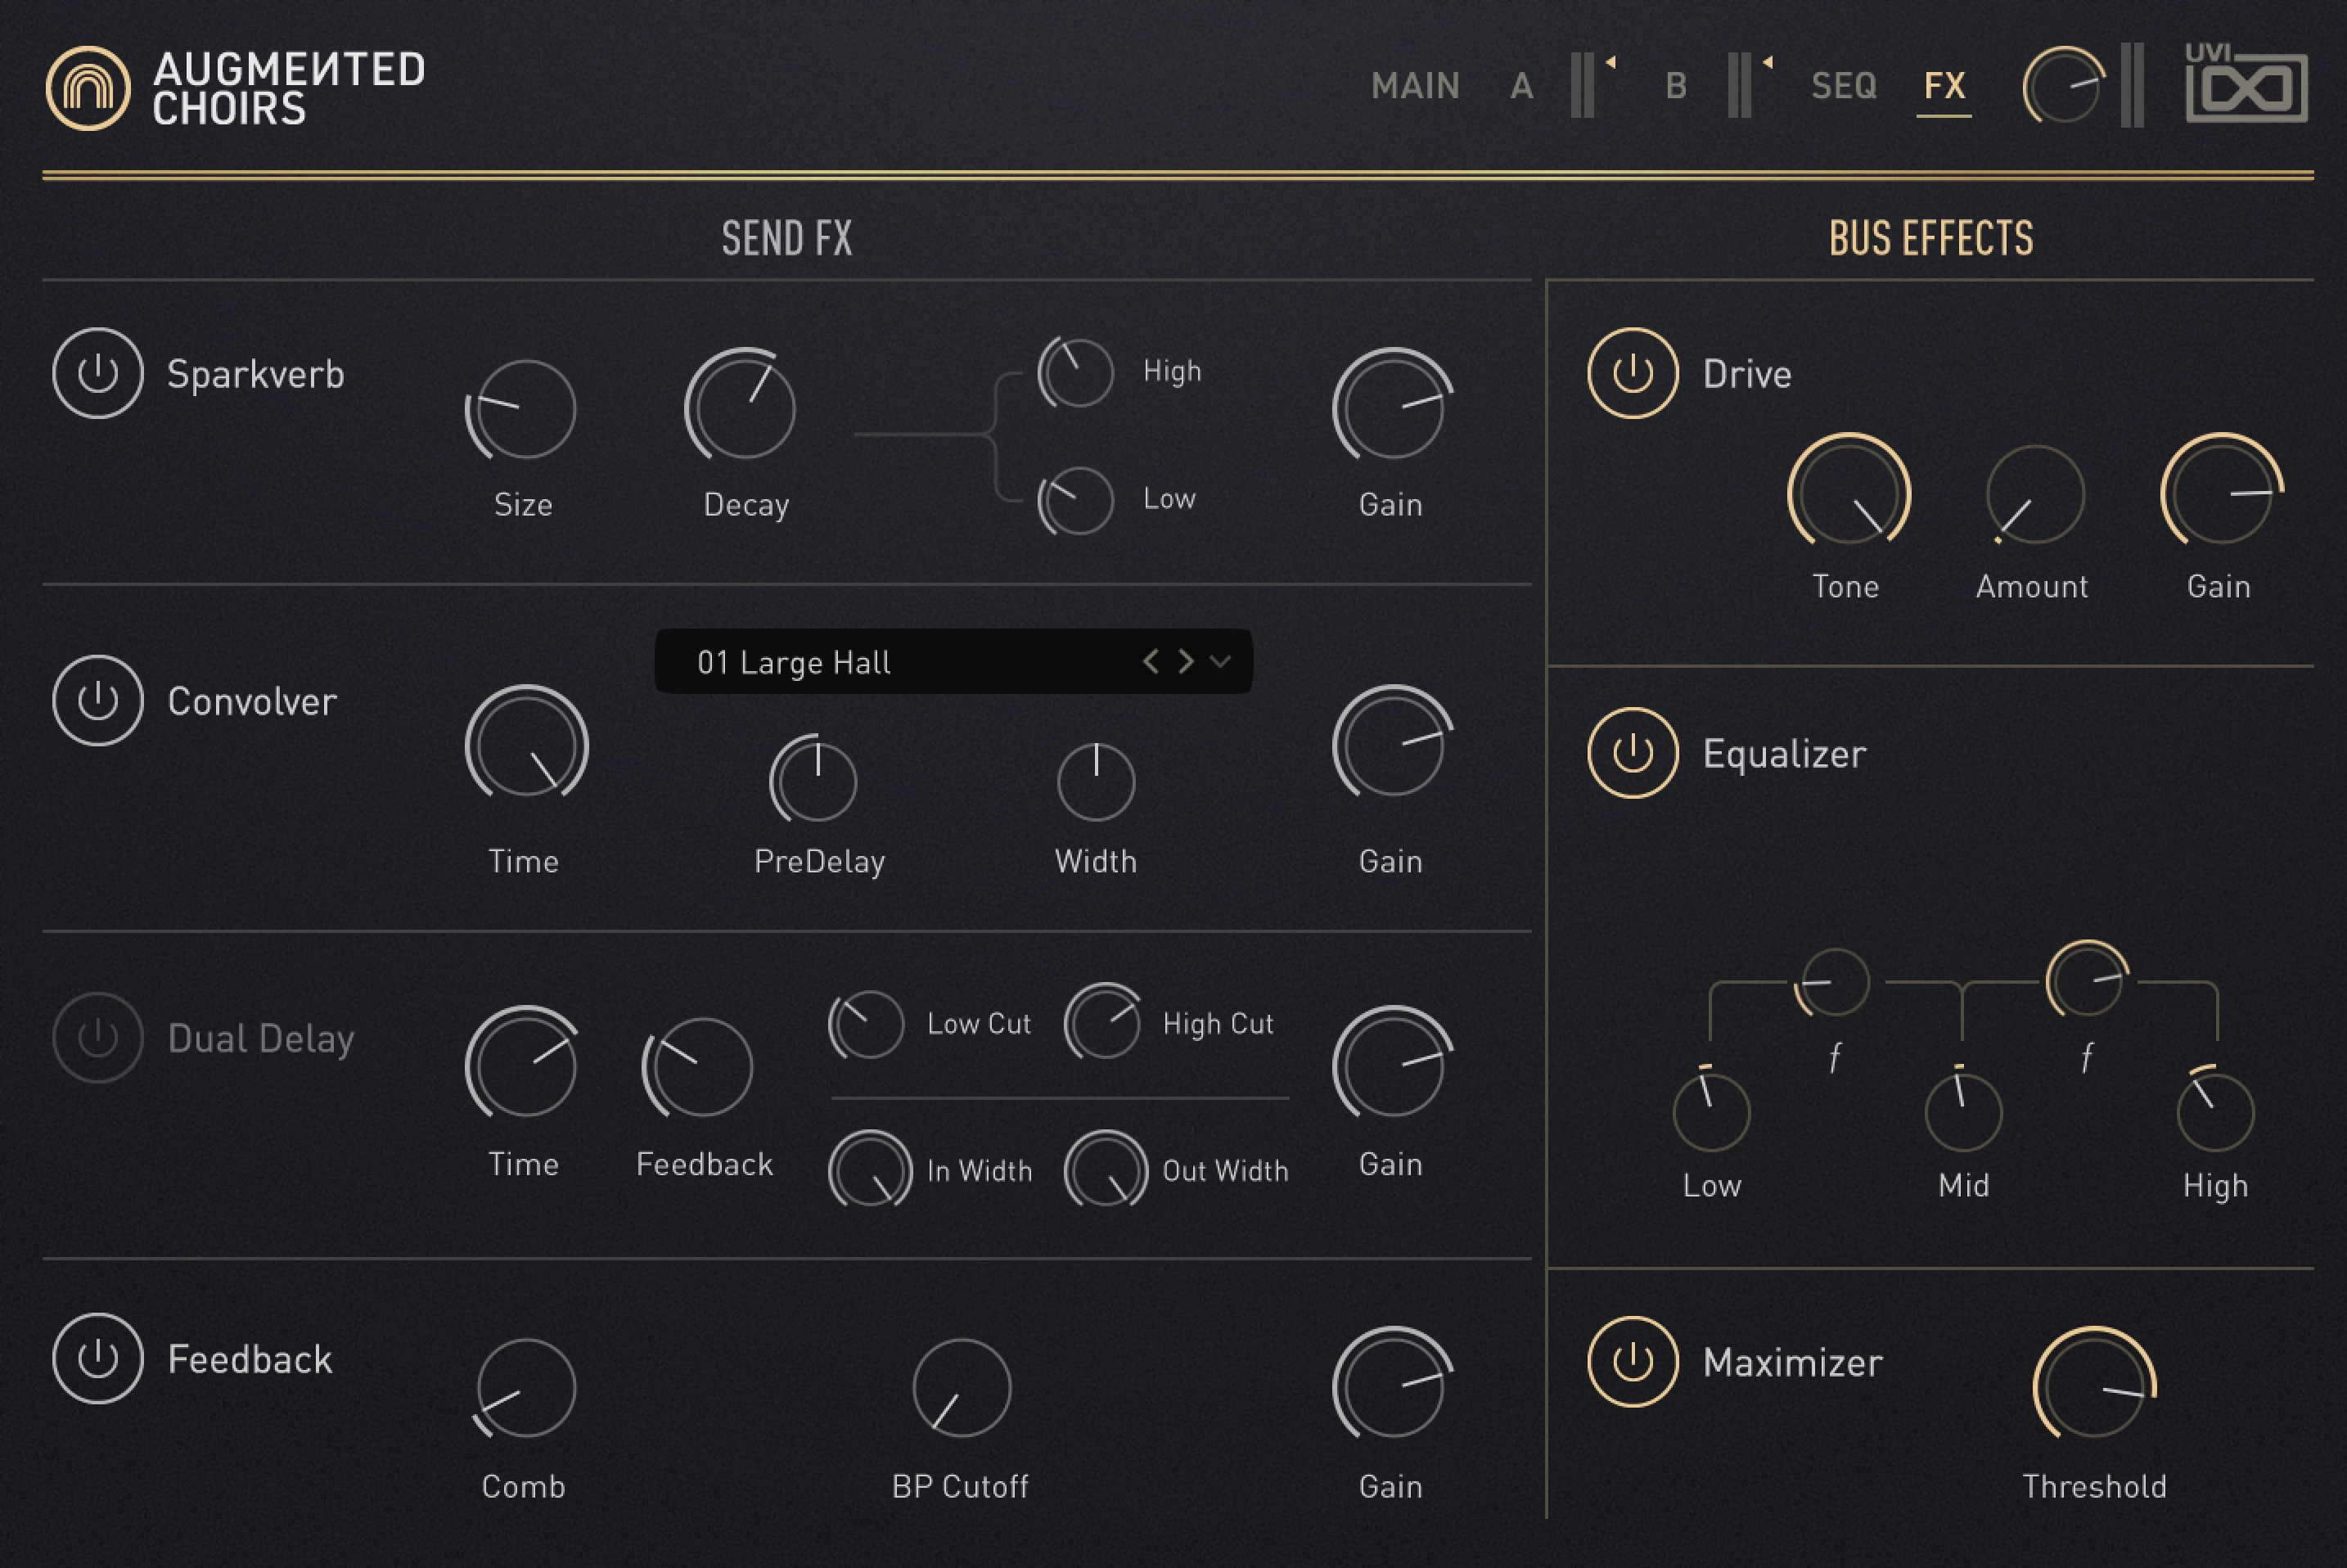The width and height of the screenshot is (2347, 1568).
Task: Click the Dual Delay Out Width knob
Action: pyautogui.click(x=1106, y=1169)
